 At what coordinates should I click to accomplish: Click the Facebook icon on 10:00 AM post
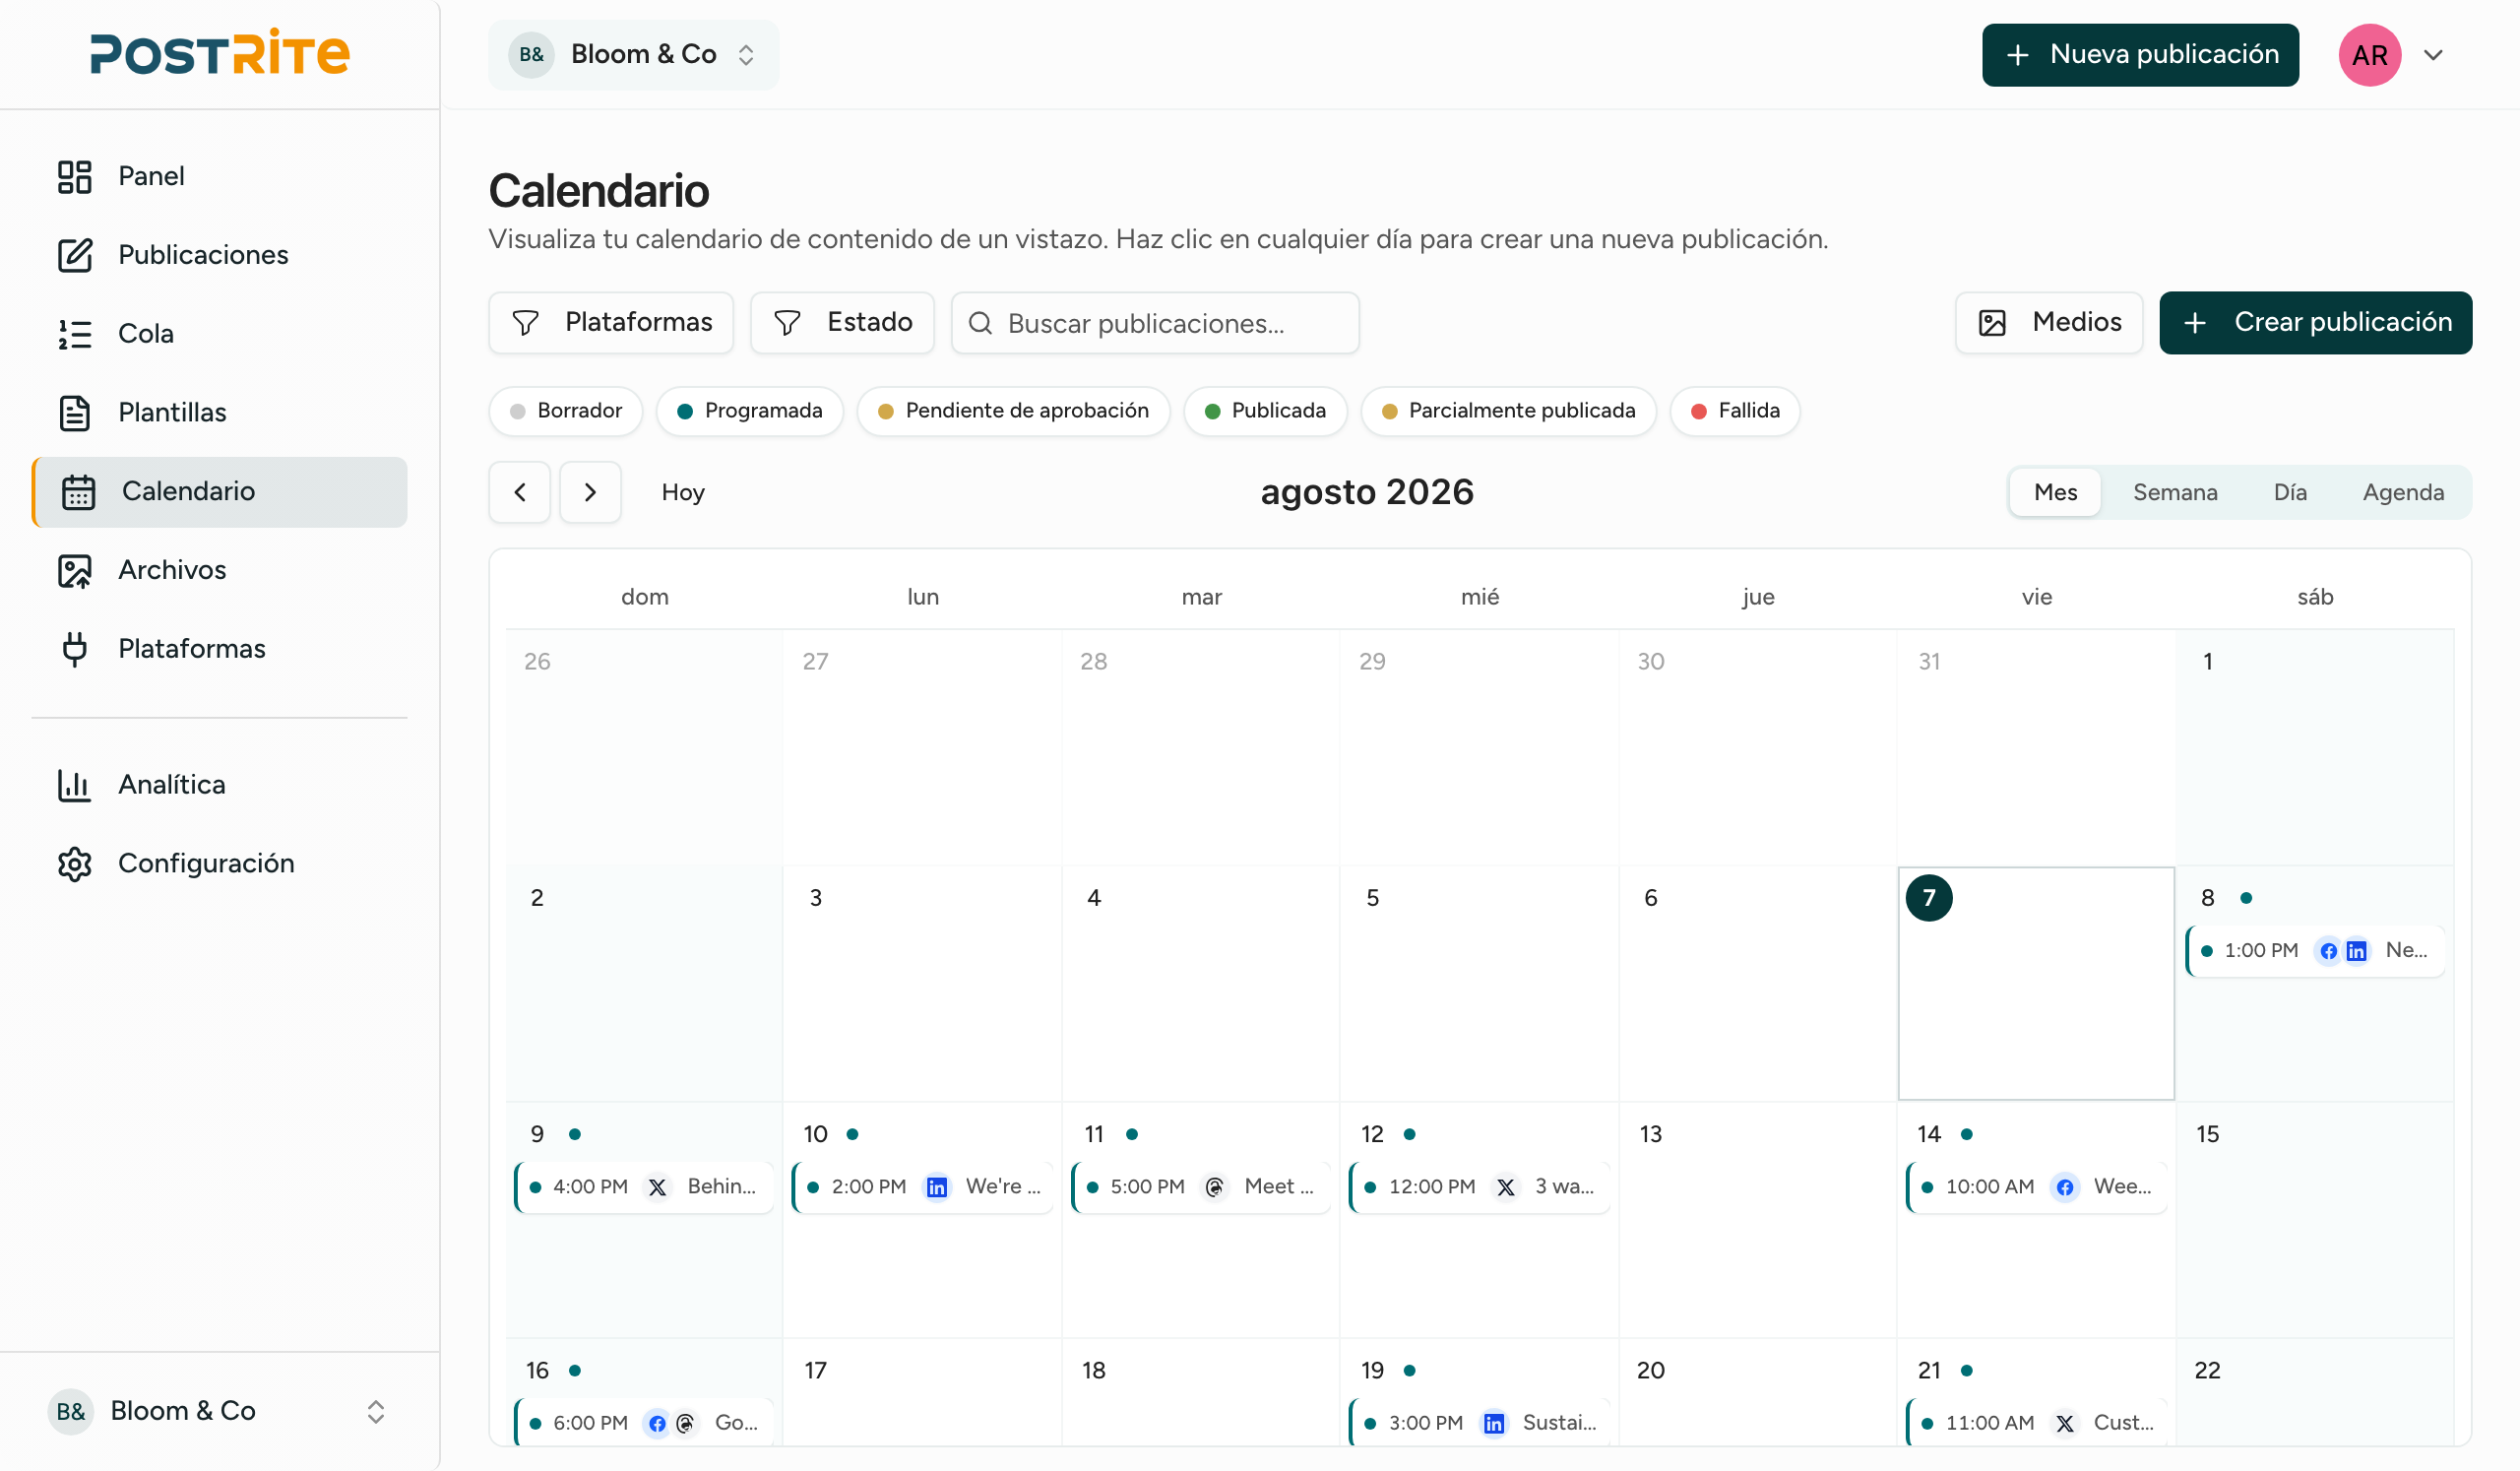tap(2065, 1188)
